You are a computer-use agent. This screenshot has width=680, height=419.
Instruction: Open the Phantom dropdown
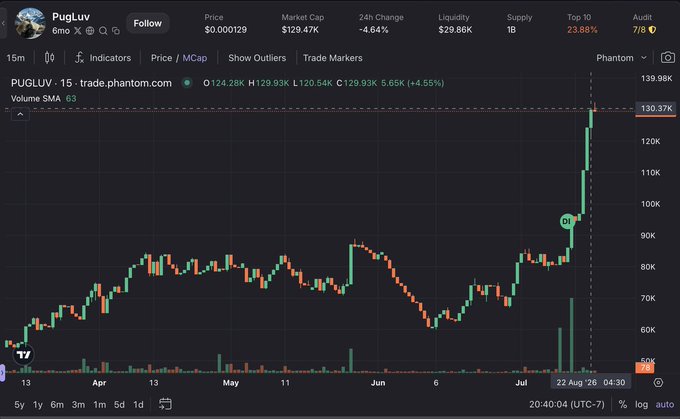click(621, 58)
